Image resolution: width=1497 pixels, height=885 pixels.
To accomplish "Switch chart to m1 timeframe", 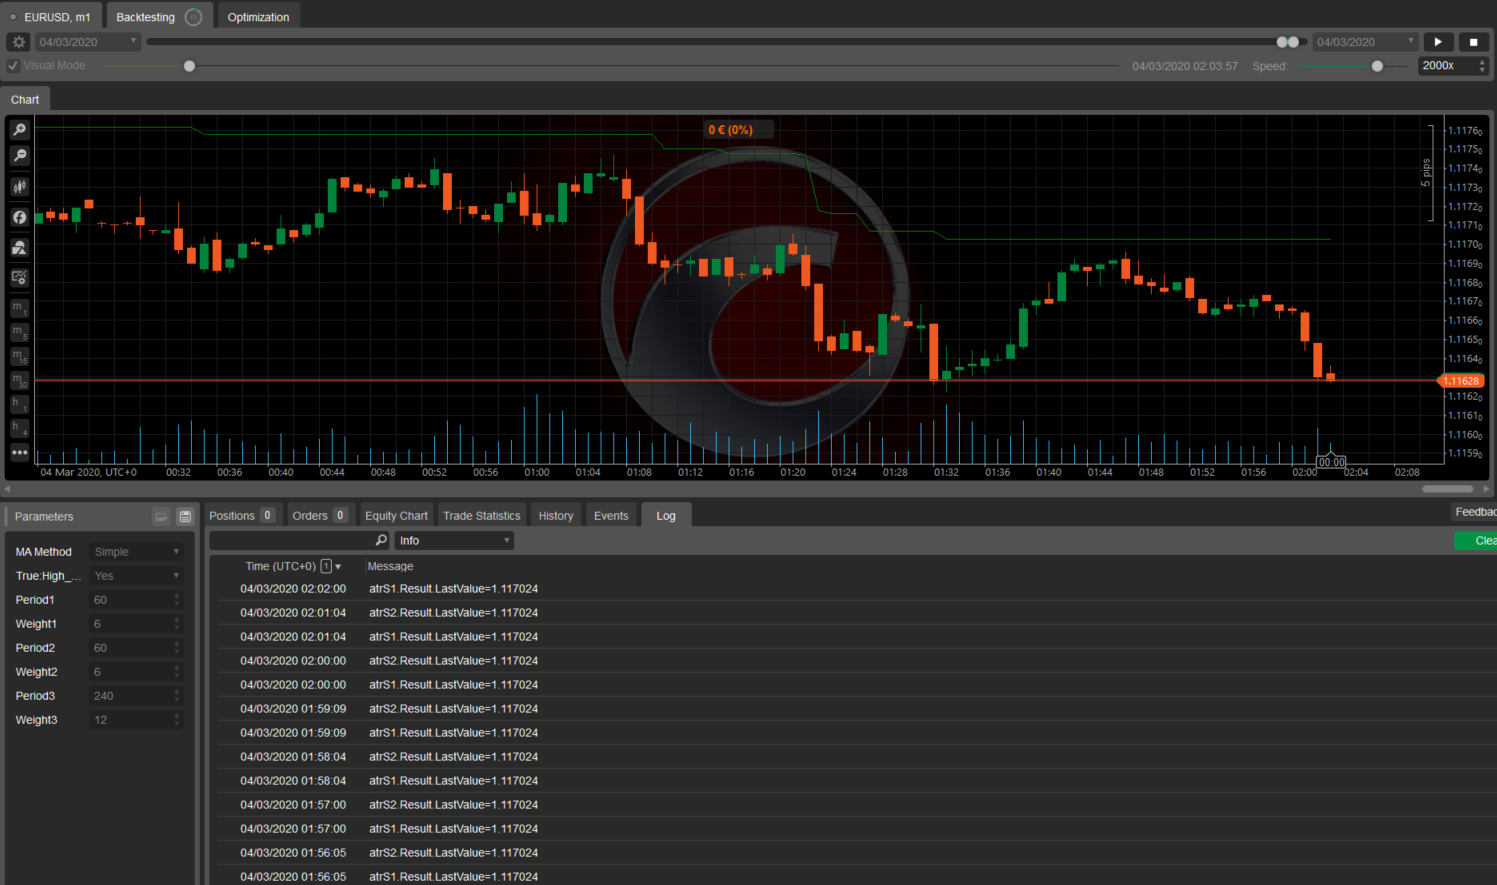I will (x=19, y=308).
